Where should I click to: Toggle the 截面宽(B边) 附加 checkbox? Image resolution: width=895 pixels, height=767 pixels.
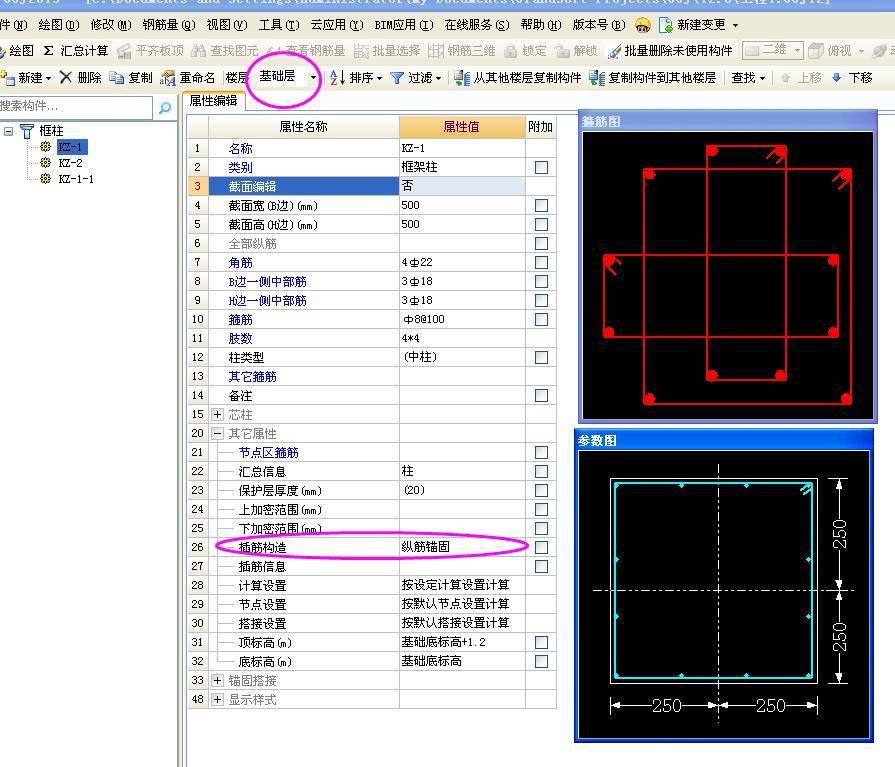point(541,205)
